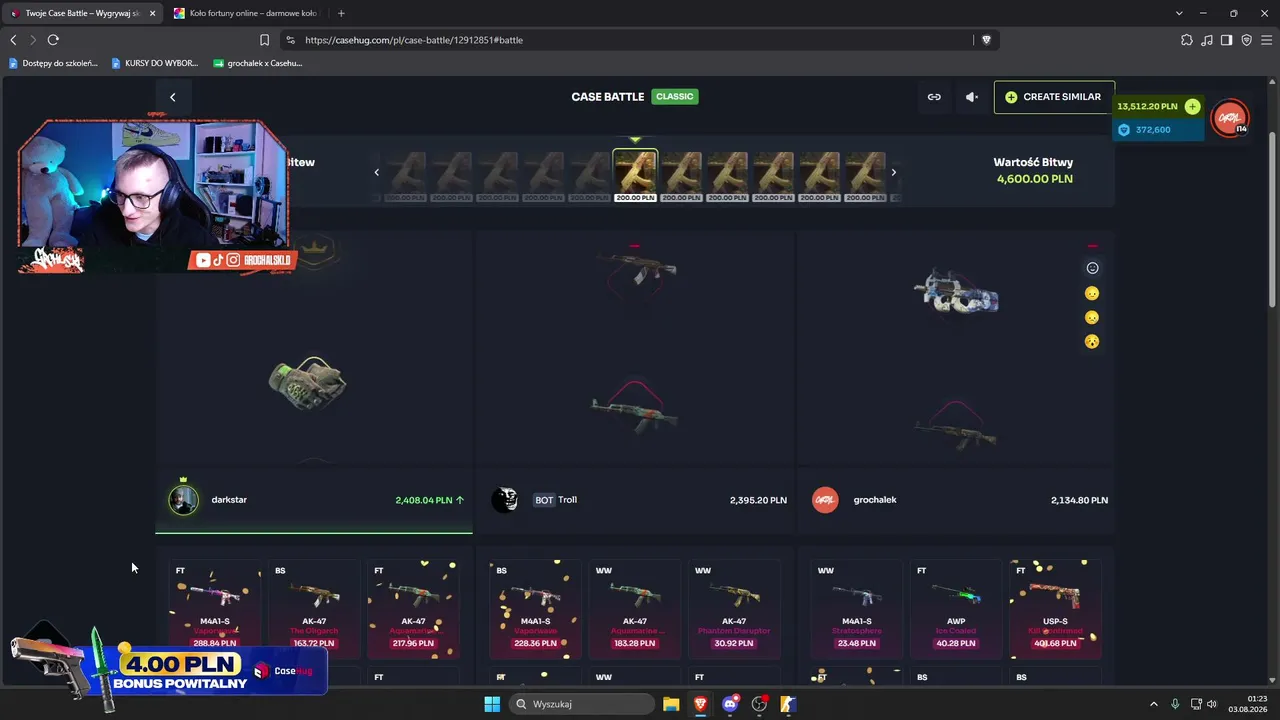Click the CREATE SIMILAR button
This screenshot has height=720, width=1280.
[x=1054, y=97]
